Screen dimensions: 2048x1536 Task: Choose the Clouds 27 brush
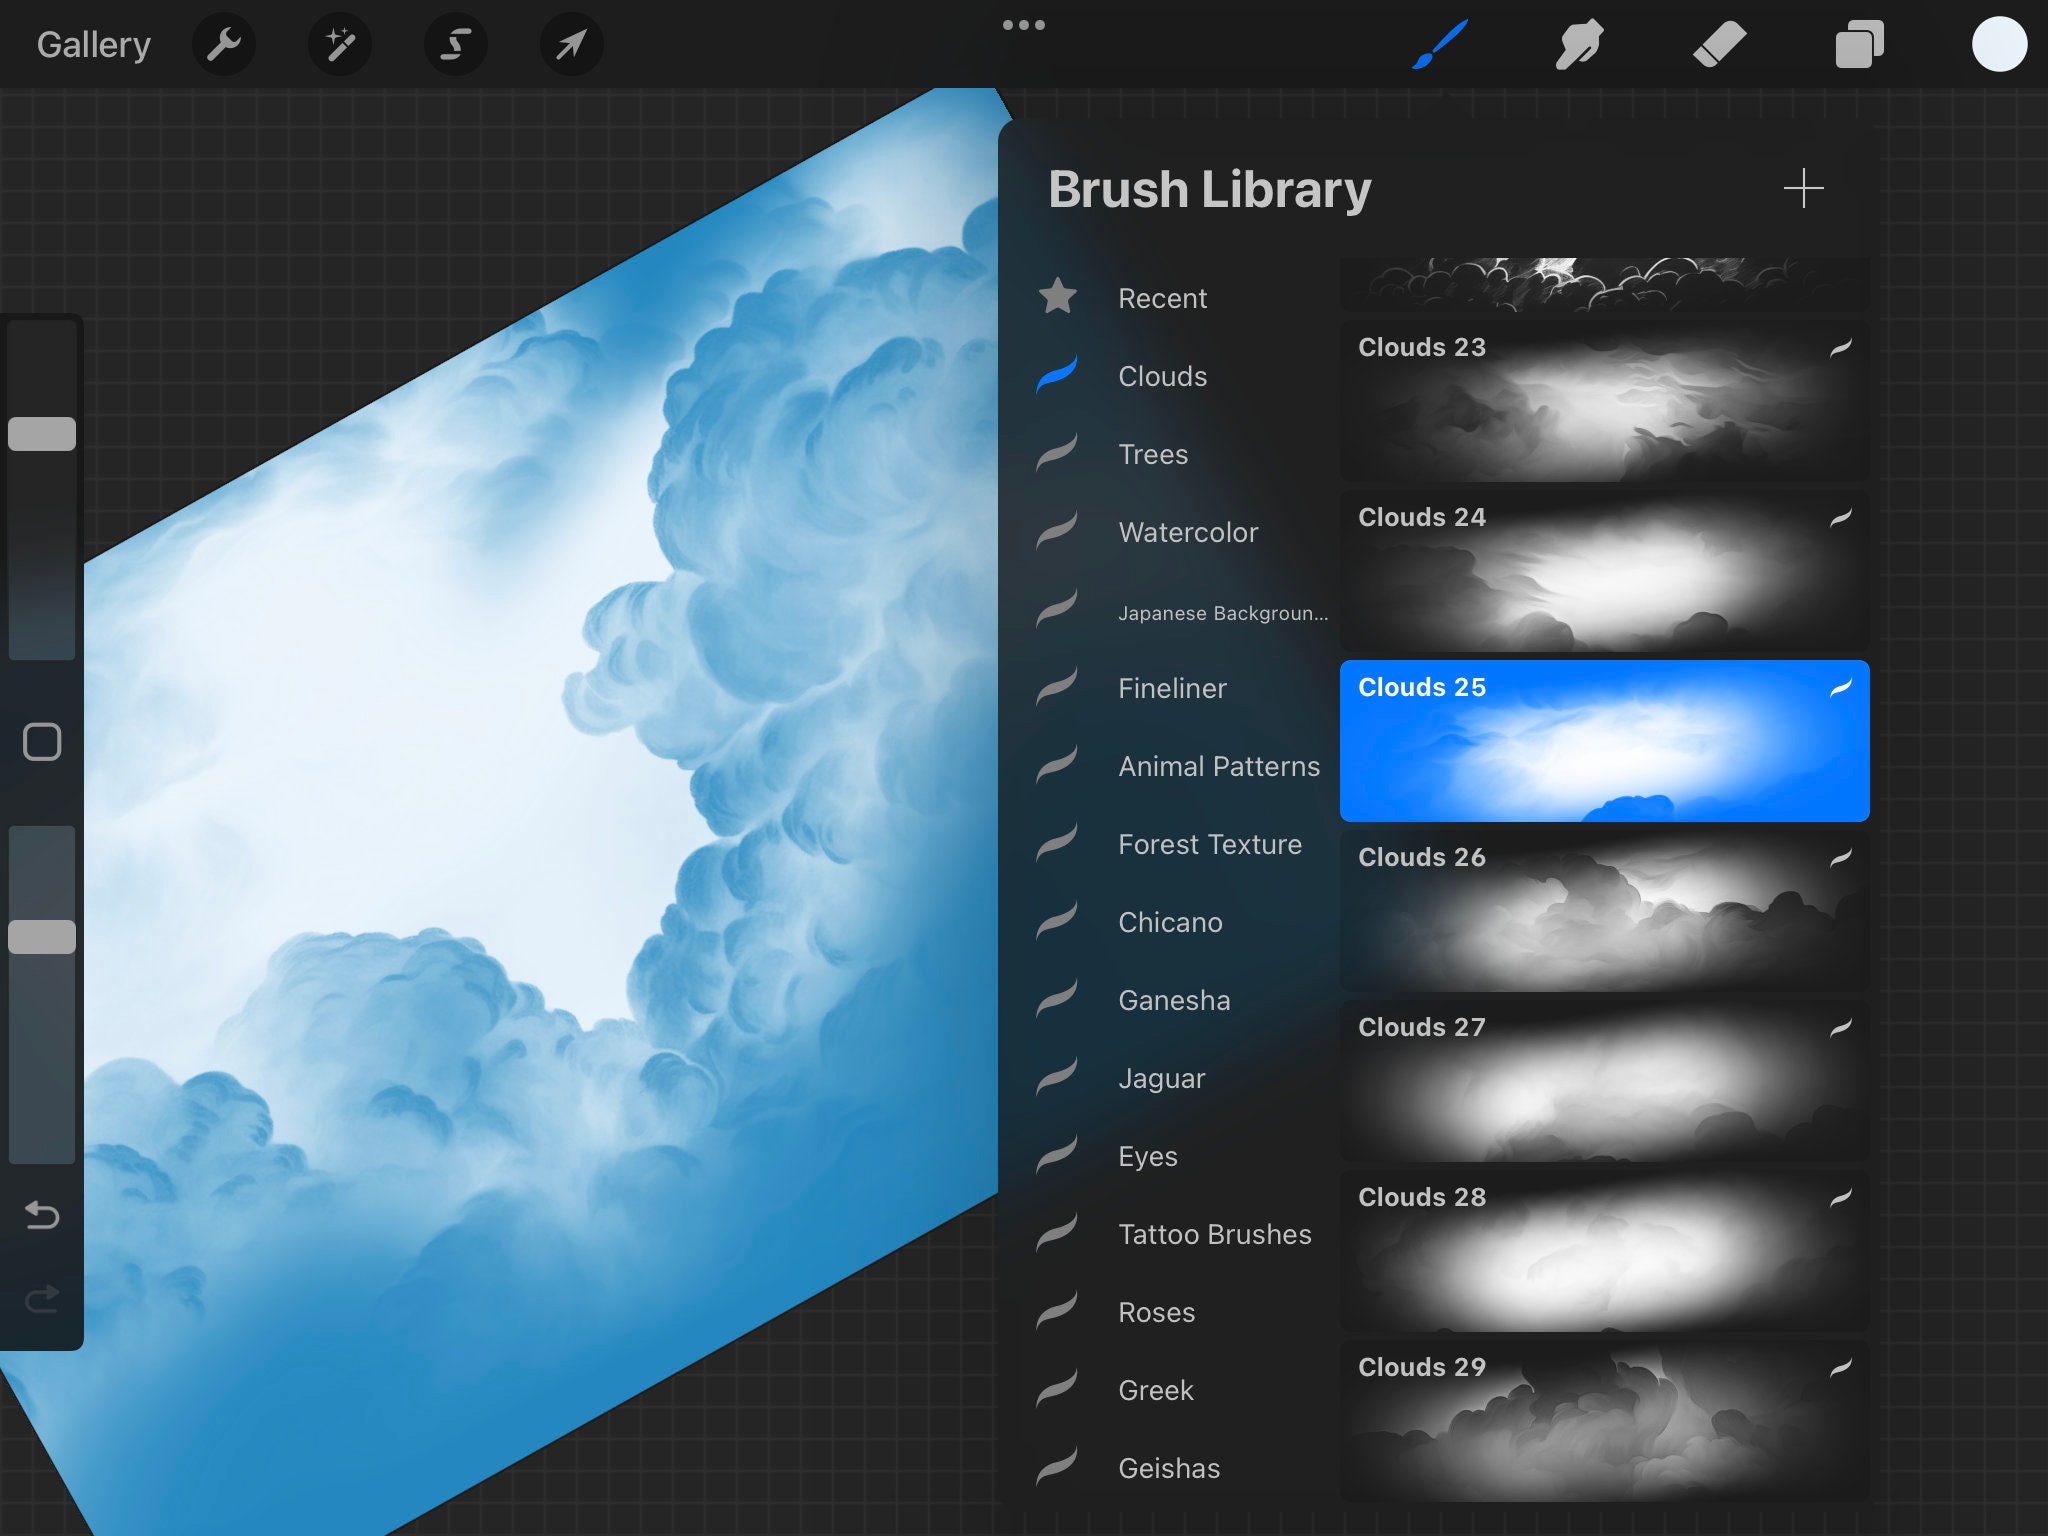click(1604, 1081)
